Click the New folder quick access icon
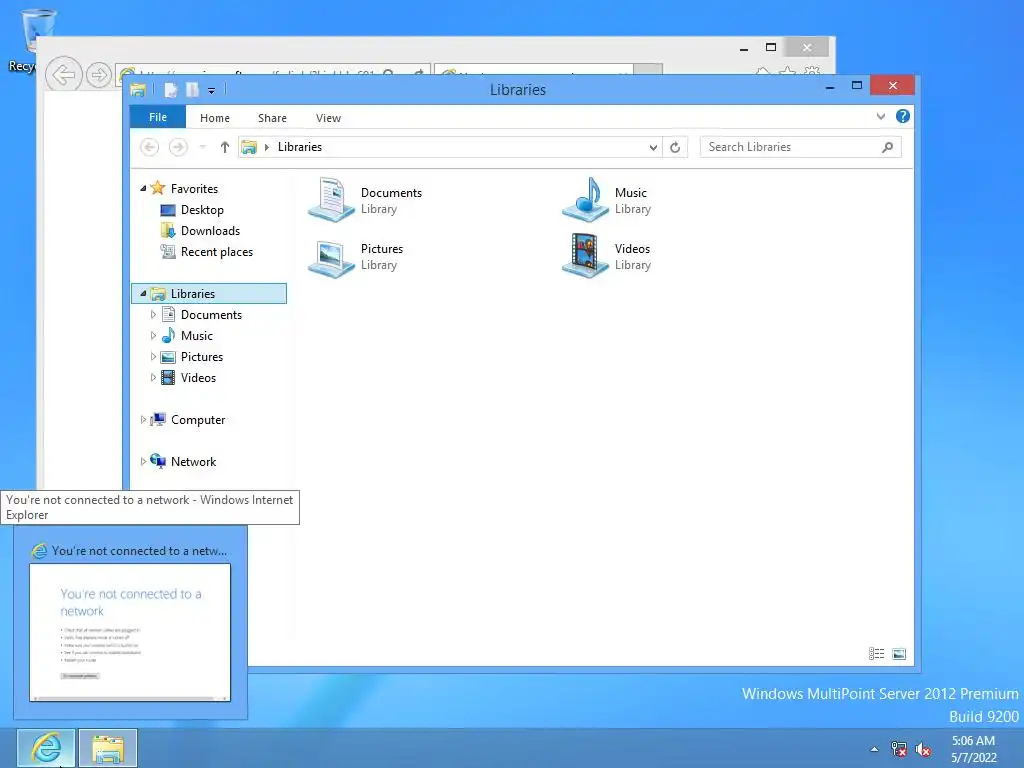This screenshot has height=768, width=1024. [x=192, y=90]
